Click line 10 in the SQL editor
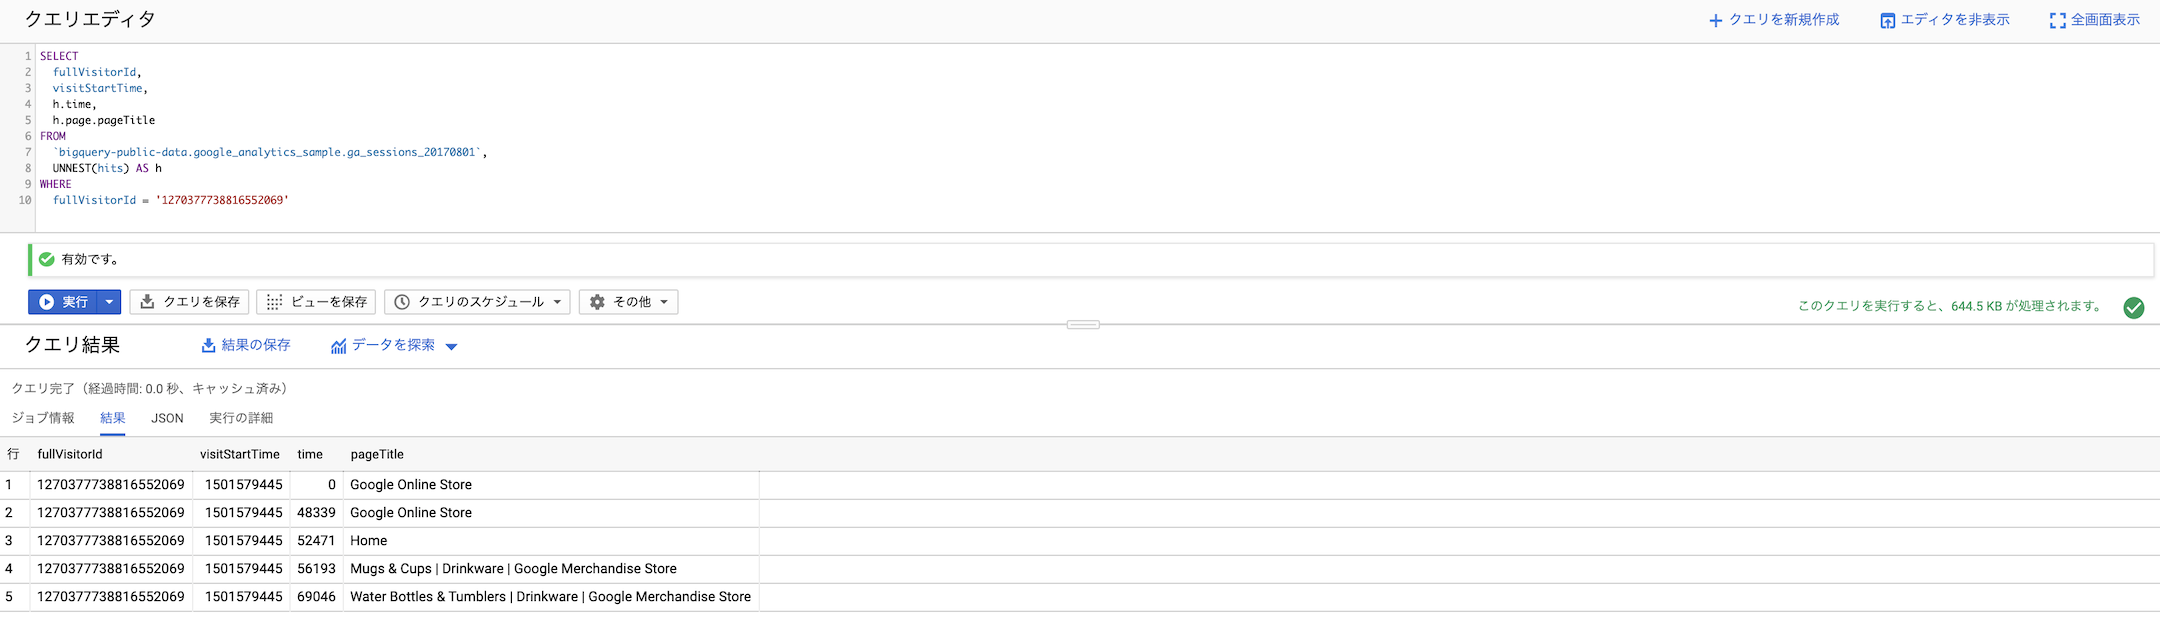 coord(171,200)
